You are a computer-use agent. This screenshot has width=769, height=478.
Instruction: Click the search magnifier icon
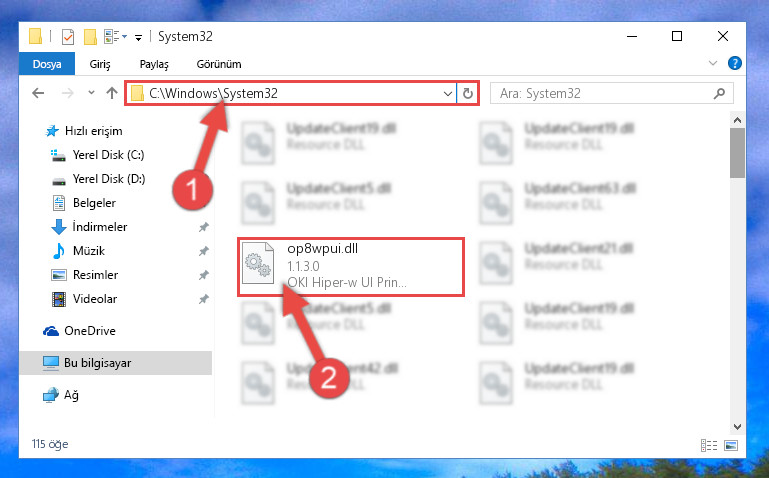click(x=719, y=93)
